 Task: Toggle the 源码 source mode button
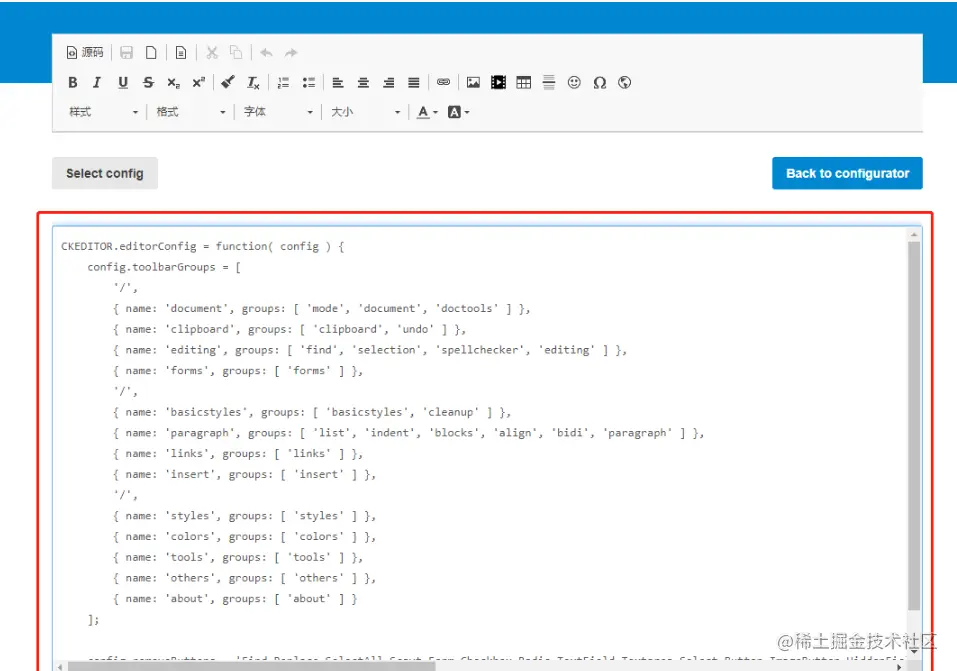pyautogui.click(x=85, y=53)
